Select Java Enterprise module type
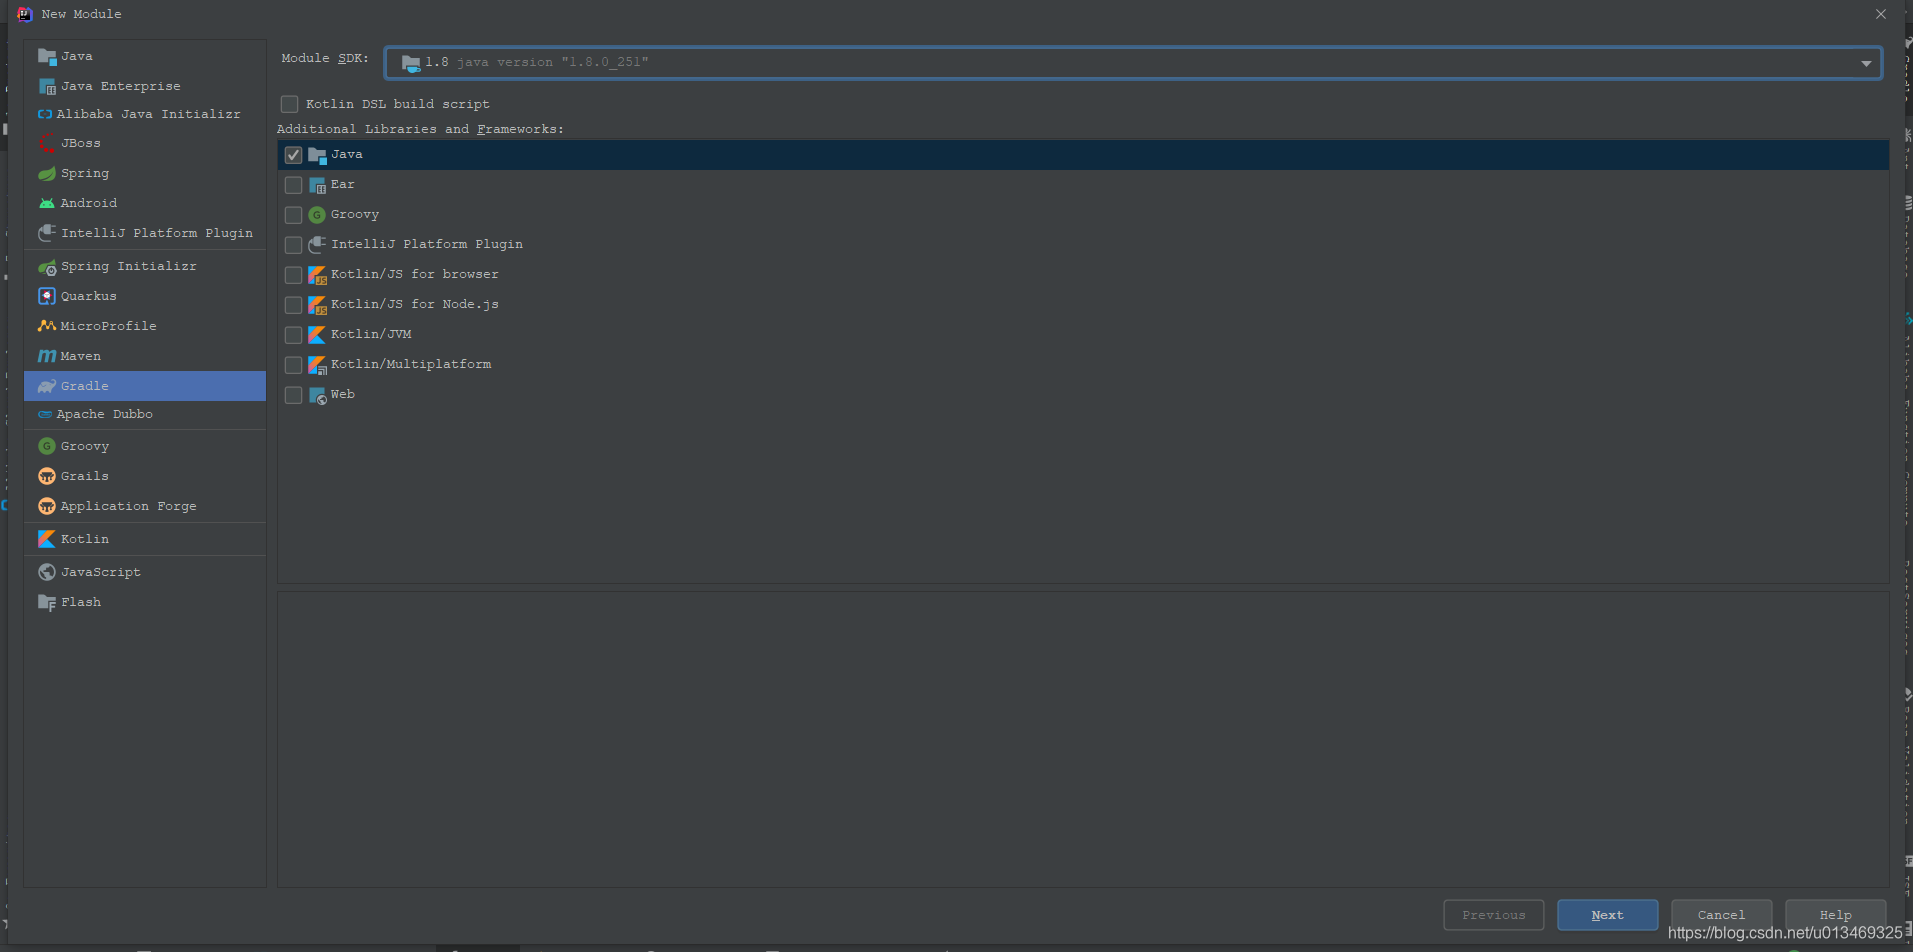This screenshot has width=1913, height=952. coord(145,86)
